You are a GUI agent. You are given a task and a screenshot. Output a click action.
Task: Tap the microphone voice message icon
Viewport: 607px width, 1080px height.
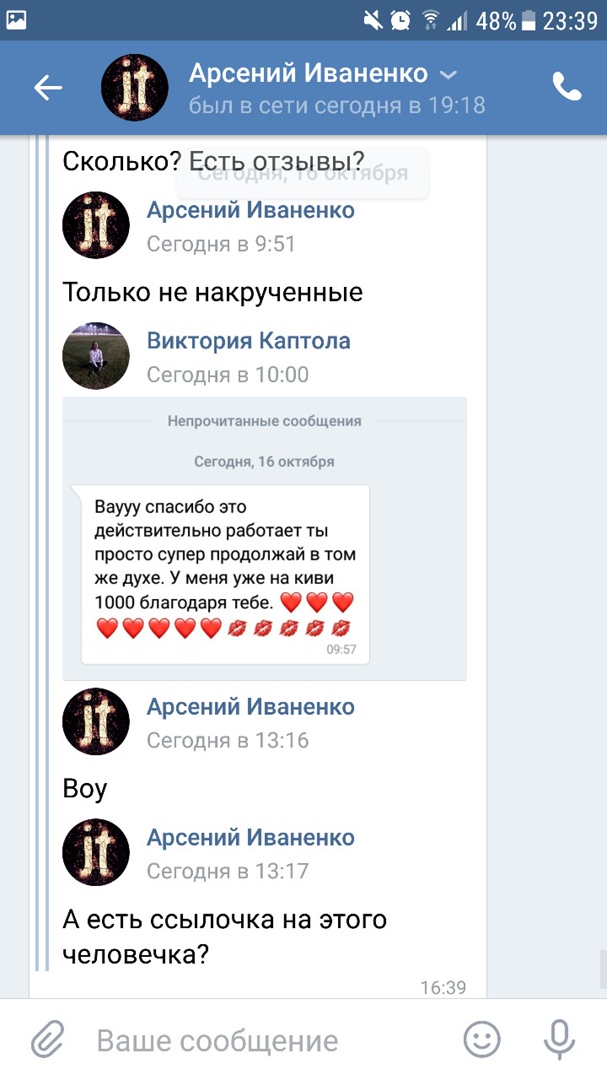click(x=561, y=1040)
